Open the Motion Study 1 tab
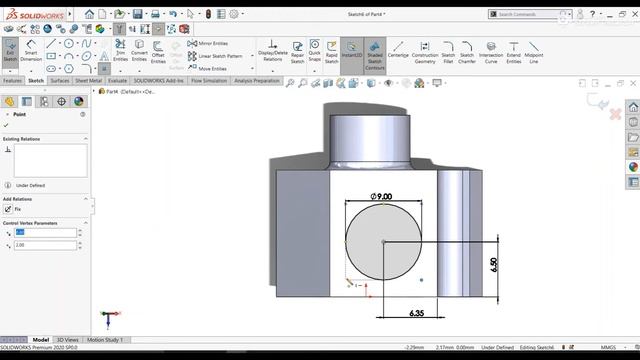 (105, 340)
